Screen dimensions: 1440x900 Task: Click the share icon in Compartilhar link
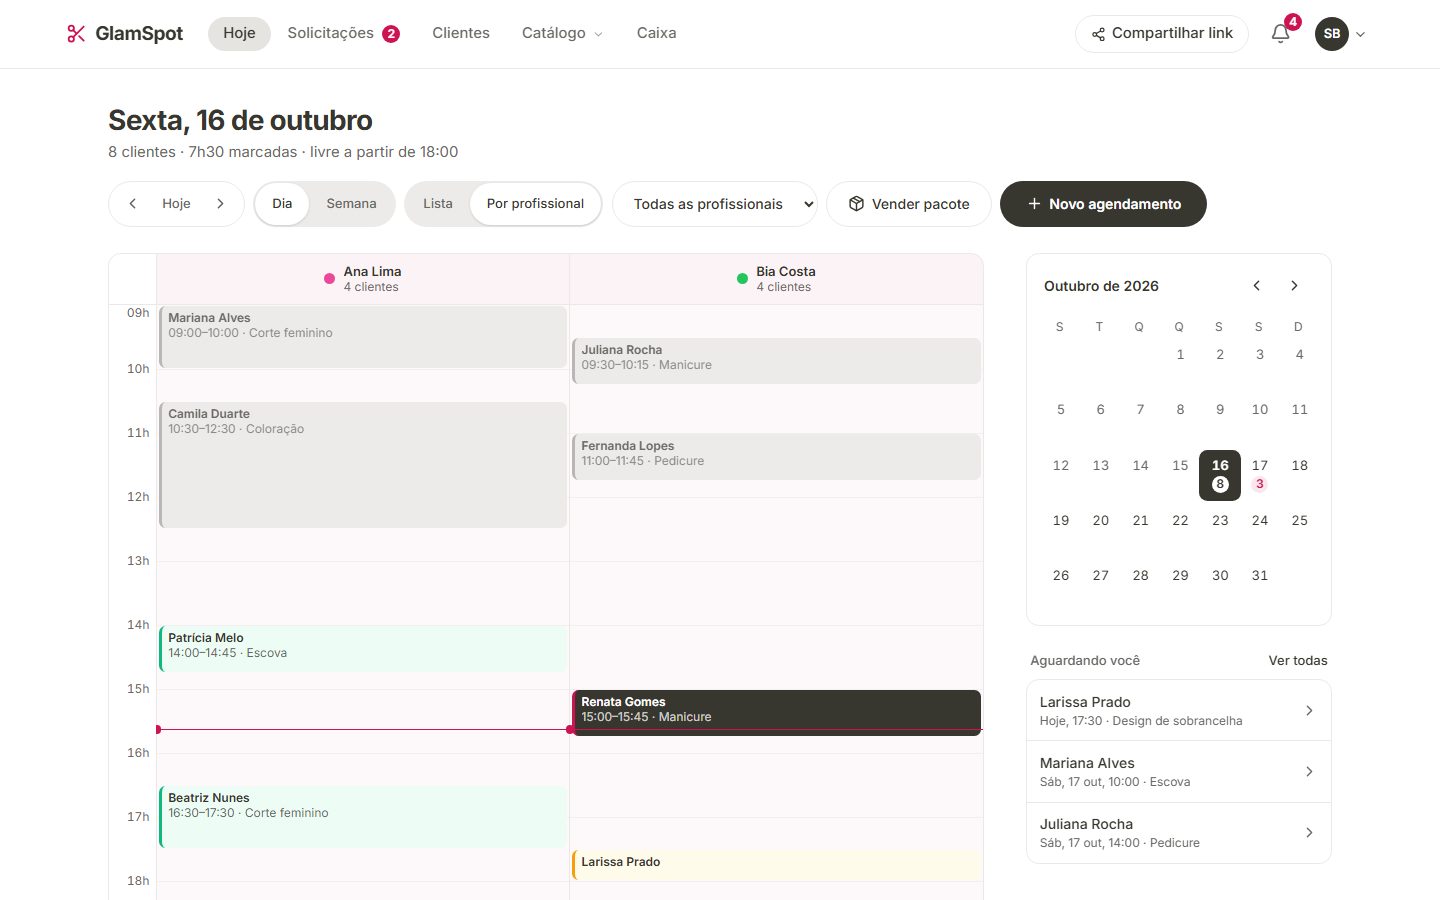tap(1098, 34)
